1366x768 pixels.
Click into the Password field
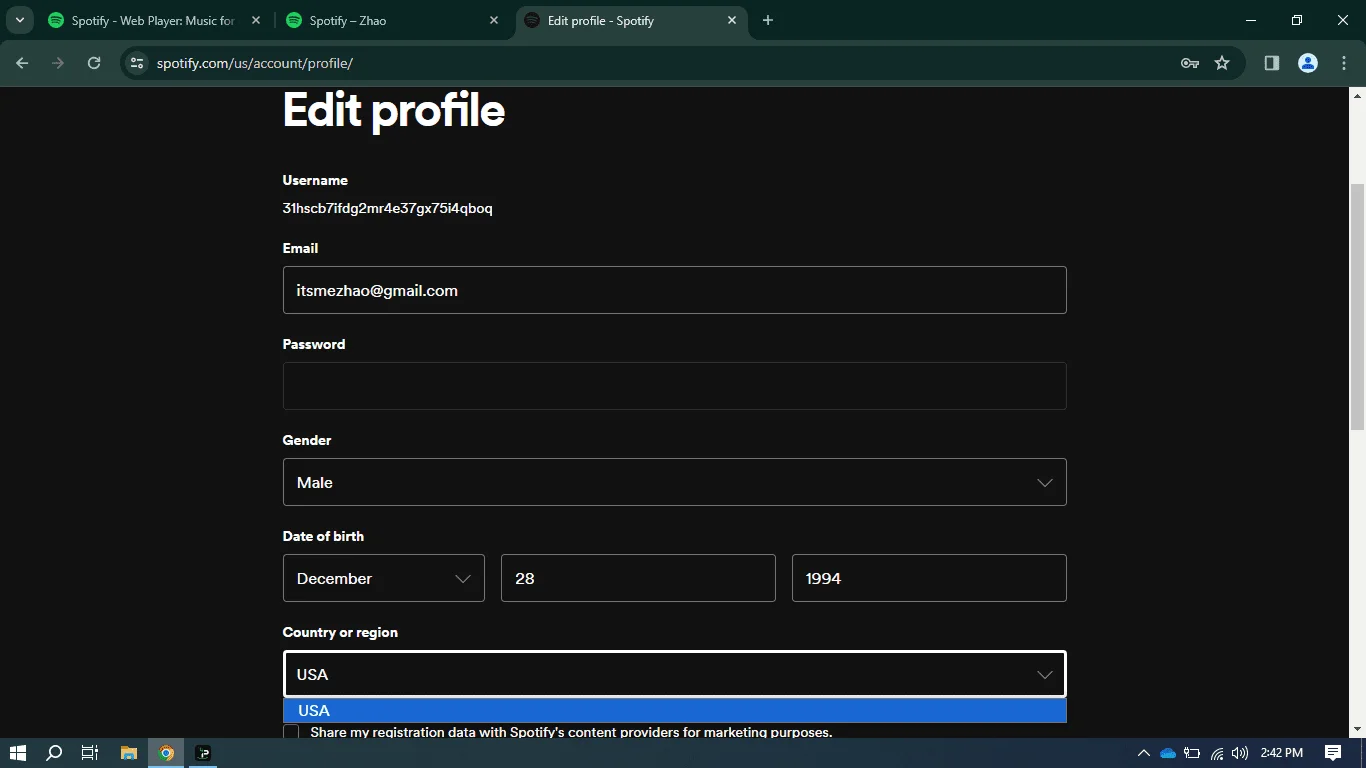[675, 386]
